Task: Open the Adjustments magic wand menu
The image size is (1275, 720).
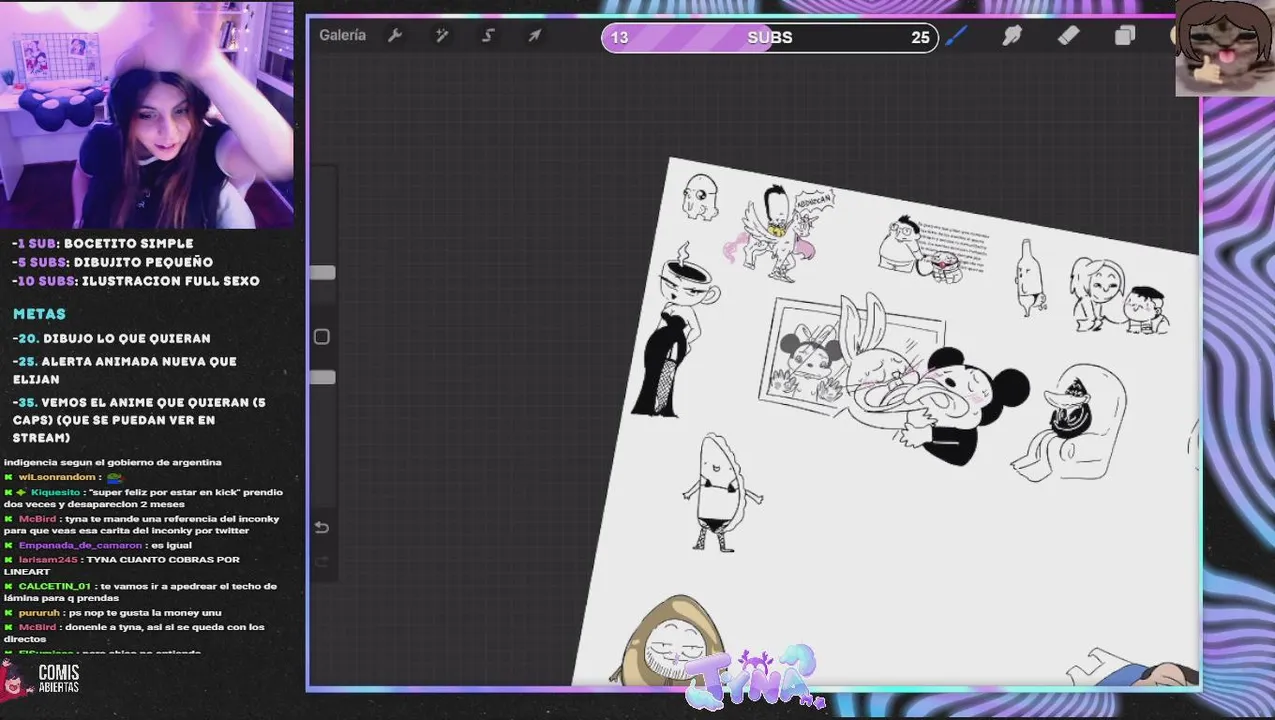Action: pyautogui.click(x=441, y=36)
